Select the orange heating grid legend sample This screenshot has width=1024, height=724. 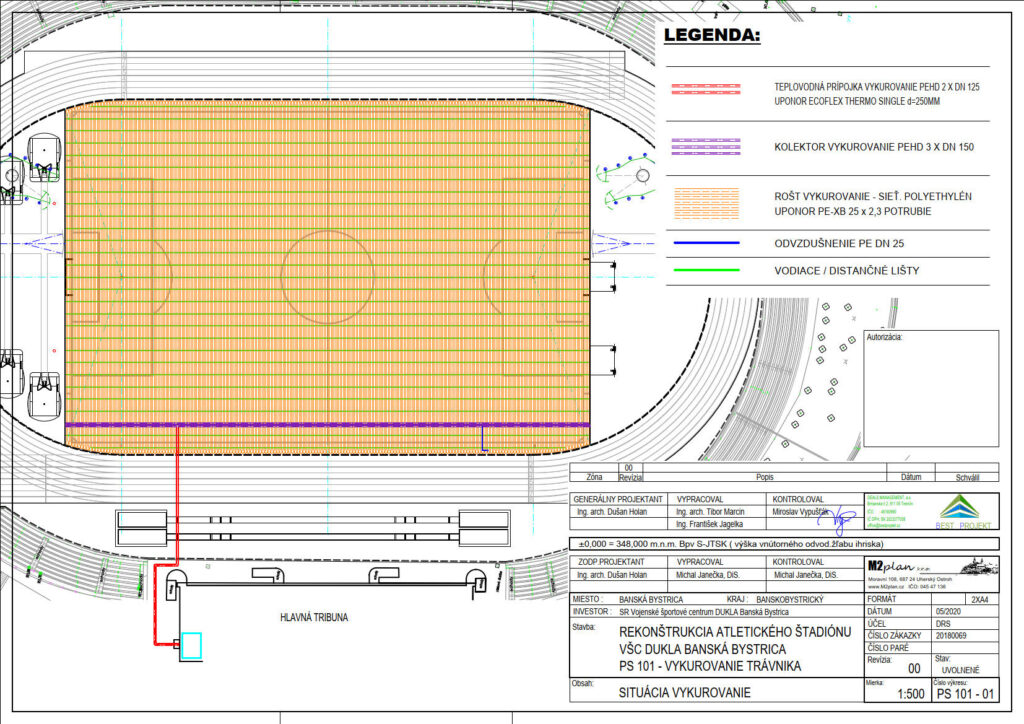click(x=701, y=205)
